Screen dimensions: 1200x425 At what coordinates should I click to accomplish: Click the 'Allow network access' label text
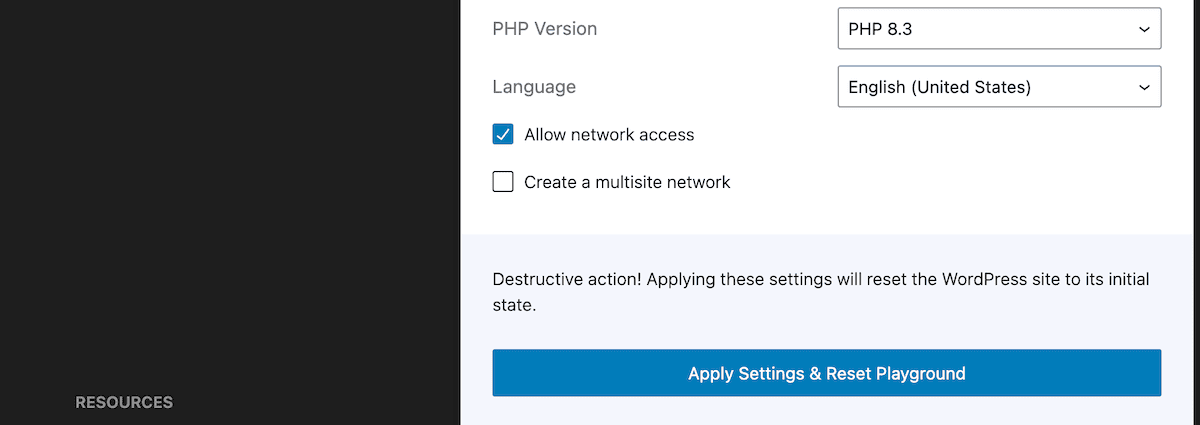[608, 135]
